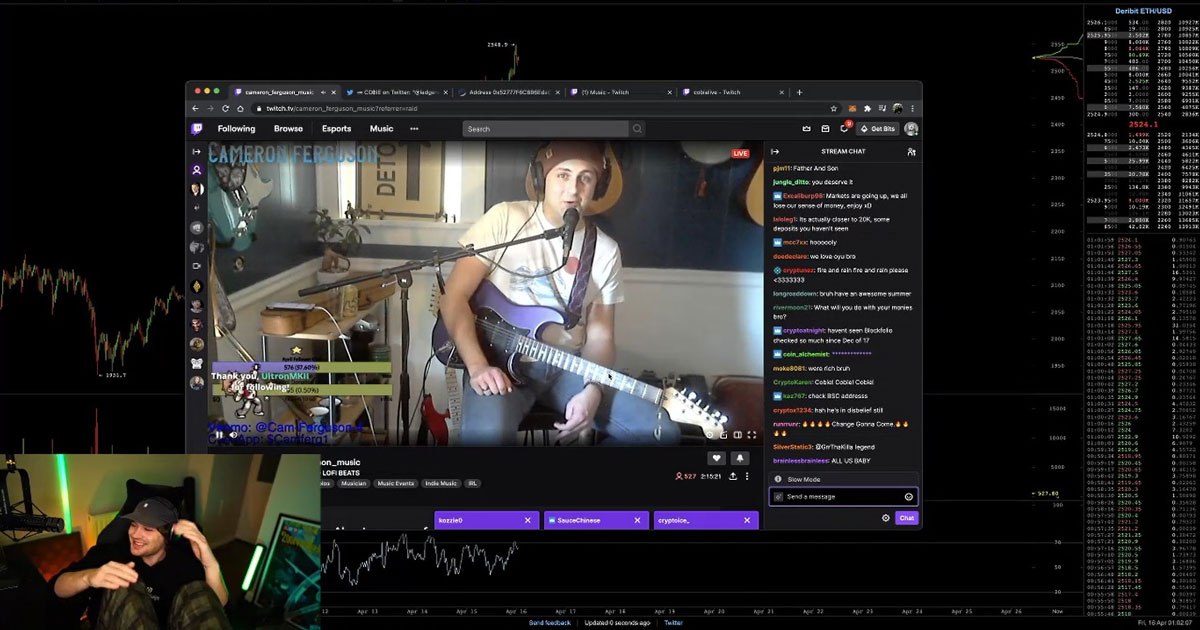Click the Twitch logo home icon
This screenshot has height=630, width=1200.
[197, 129]
